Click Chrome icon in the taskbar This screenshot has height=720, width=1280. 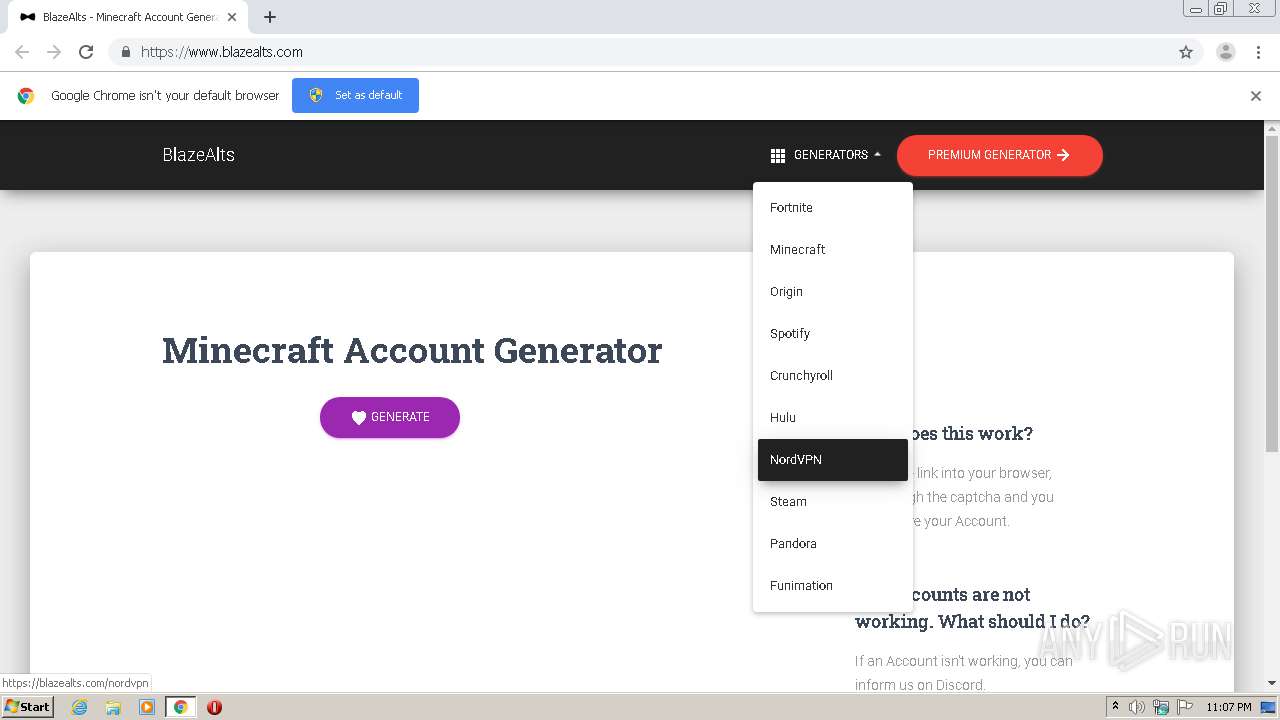click(180, 707)
